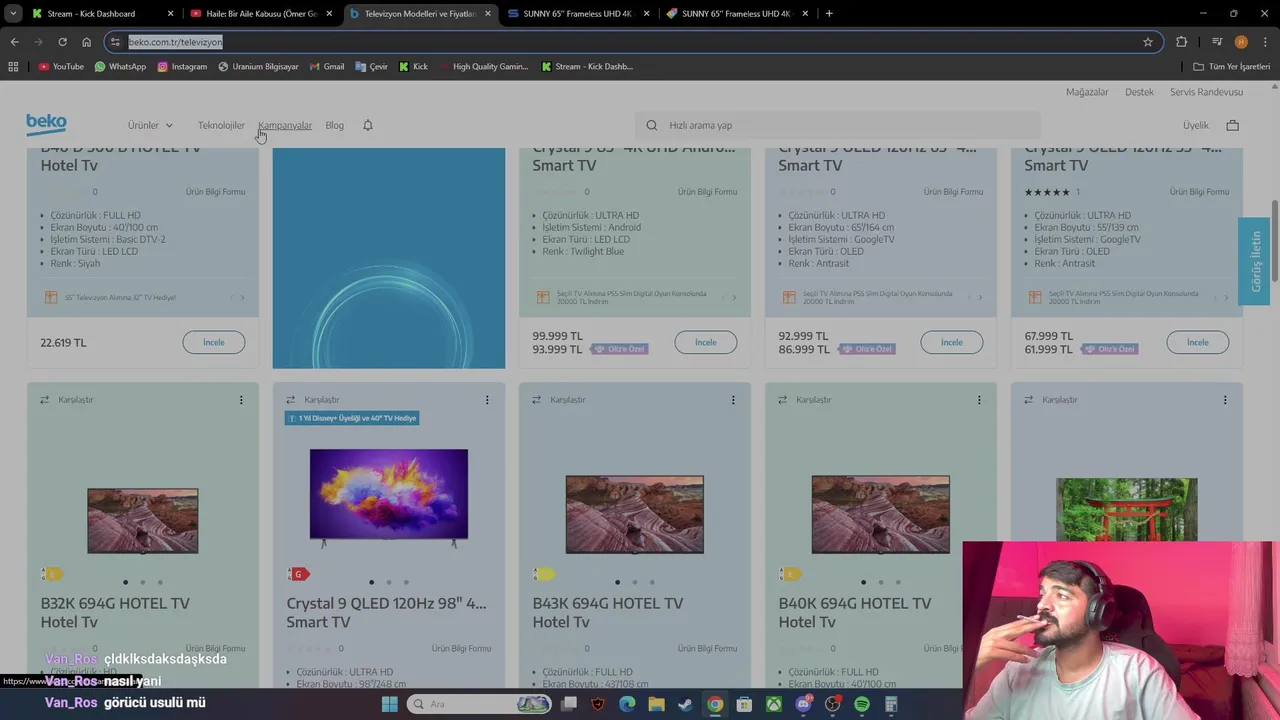Open Kampanyalar menu item
Image resolution: width=1280 pixels, height=720 pixels.
pos(285,125)
